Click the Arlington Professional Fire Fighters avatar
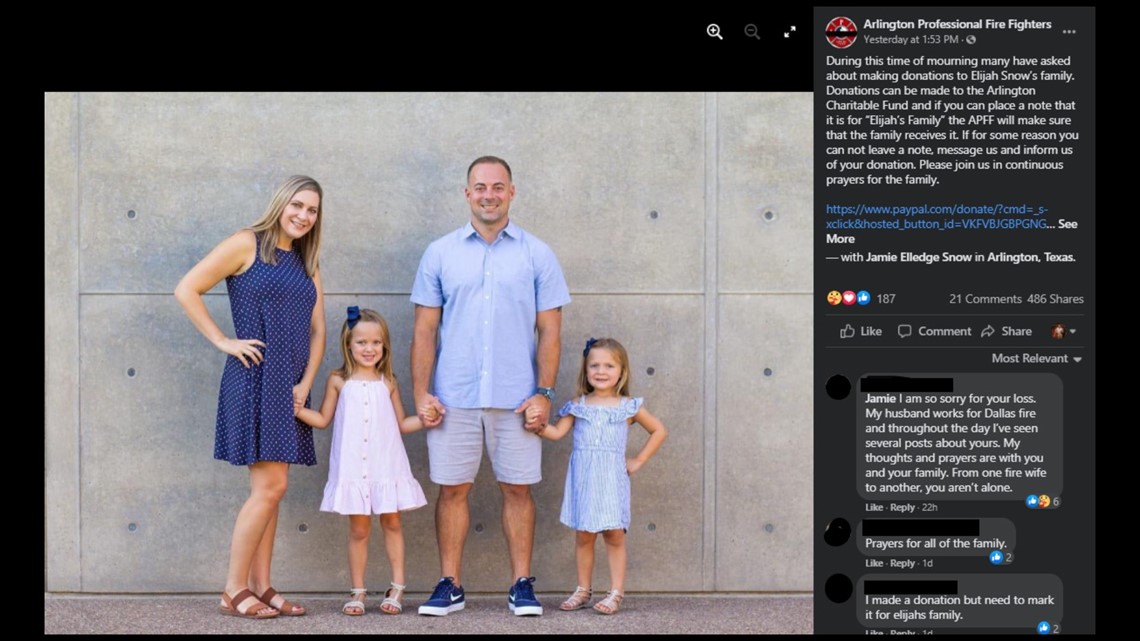This screenshot has width=1140, height=641. point(841,32)
